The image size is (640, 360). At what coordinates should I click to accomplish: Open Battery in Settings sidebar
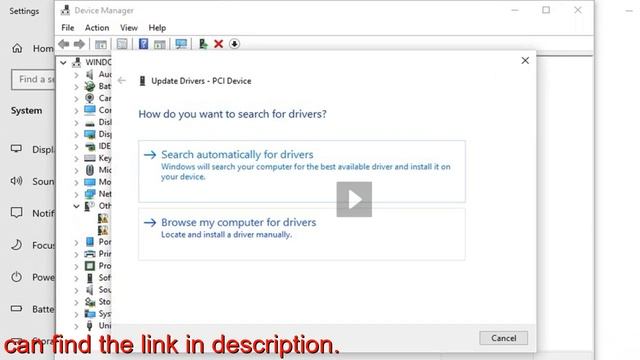coord(32,309)
